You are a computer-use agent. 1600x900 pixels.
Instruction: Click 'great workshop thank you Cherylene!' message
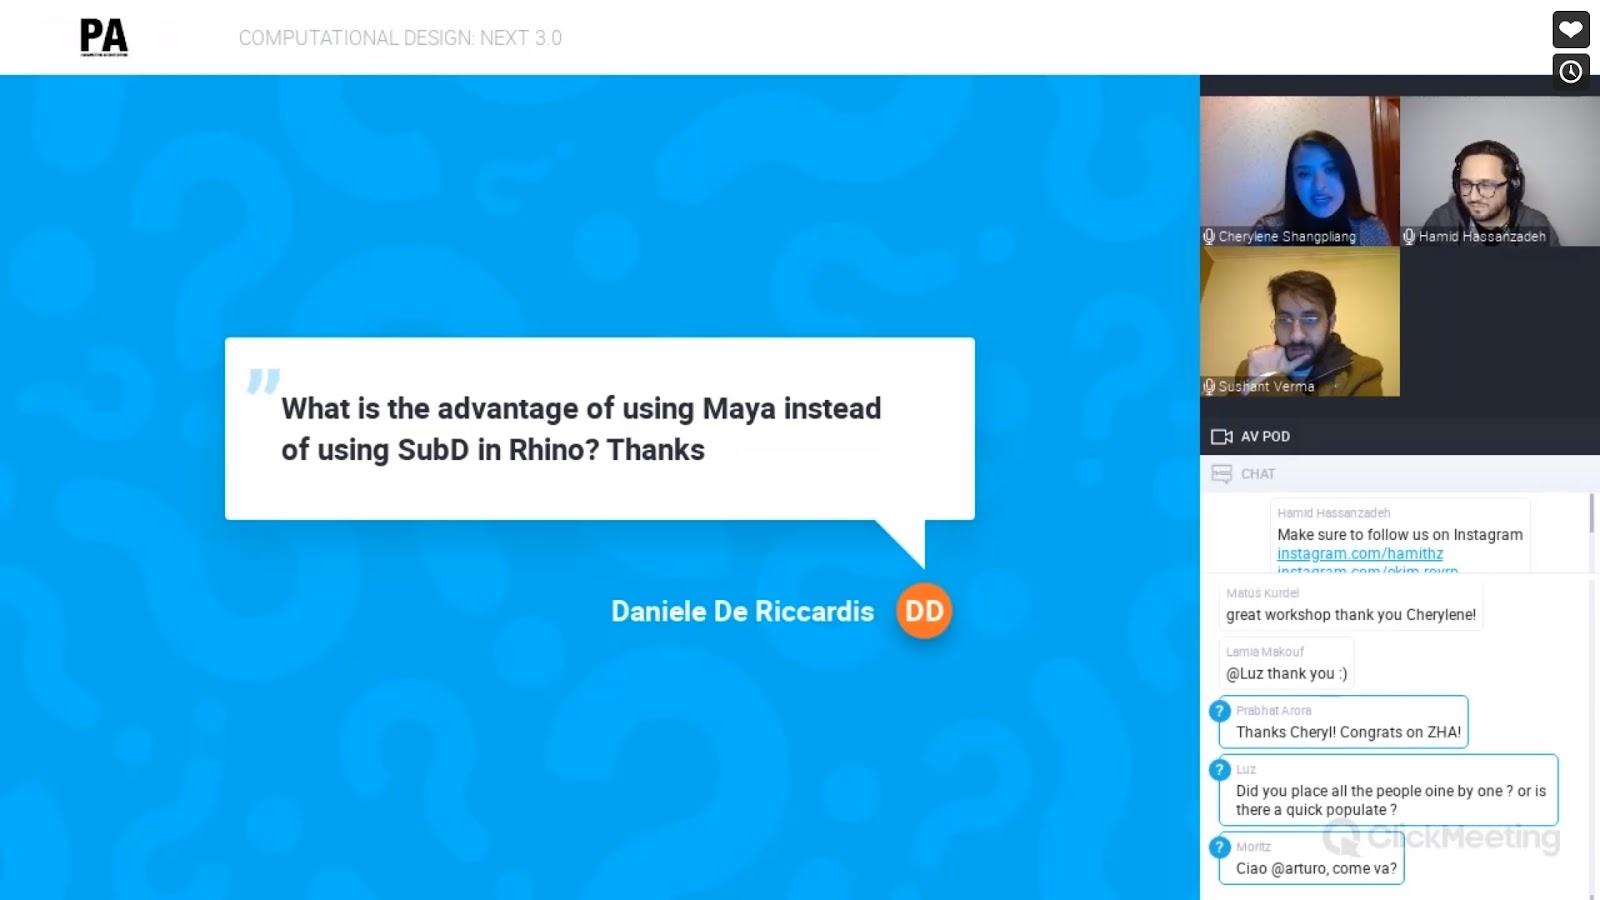point(1351,615)
